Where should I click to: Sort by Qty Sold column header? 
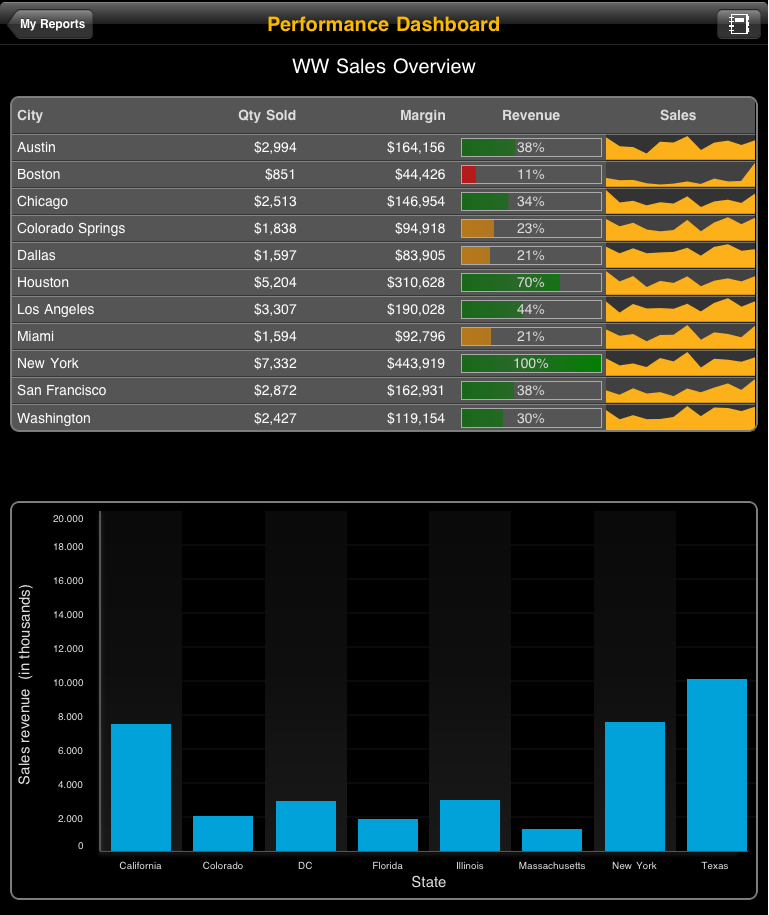(266, 115)
